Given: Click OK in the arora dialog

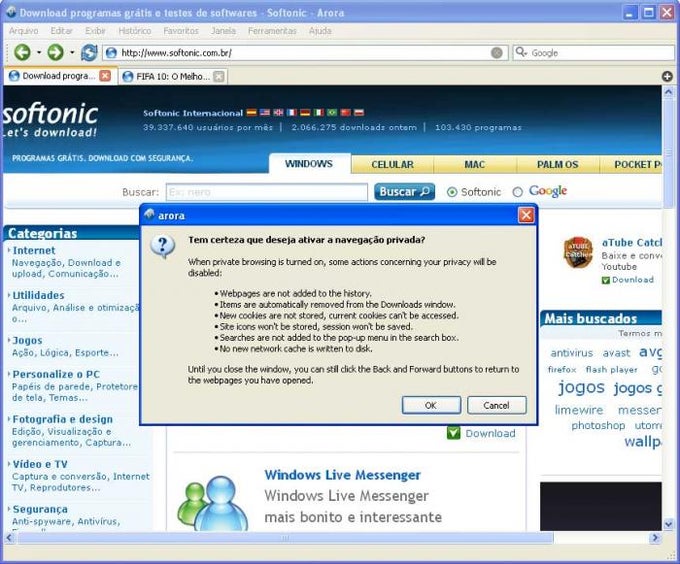Looking at the screenshot, I should click(431, 405).
